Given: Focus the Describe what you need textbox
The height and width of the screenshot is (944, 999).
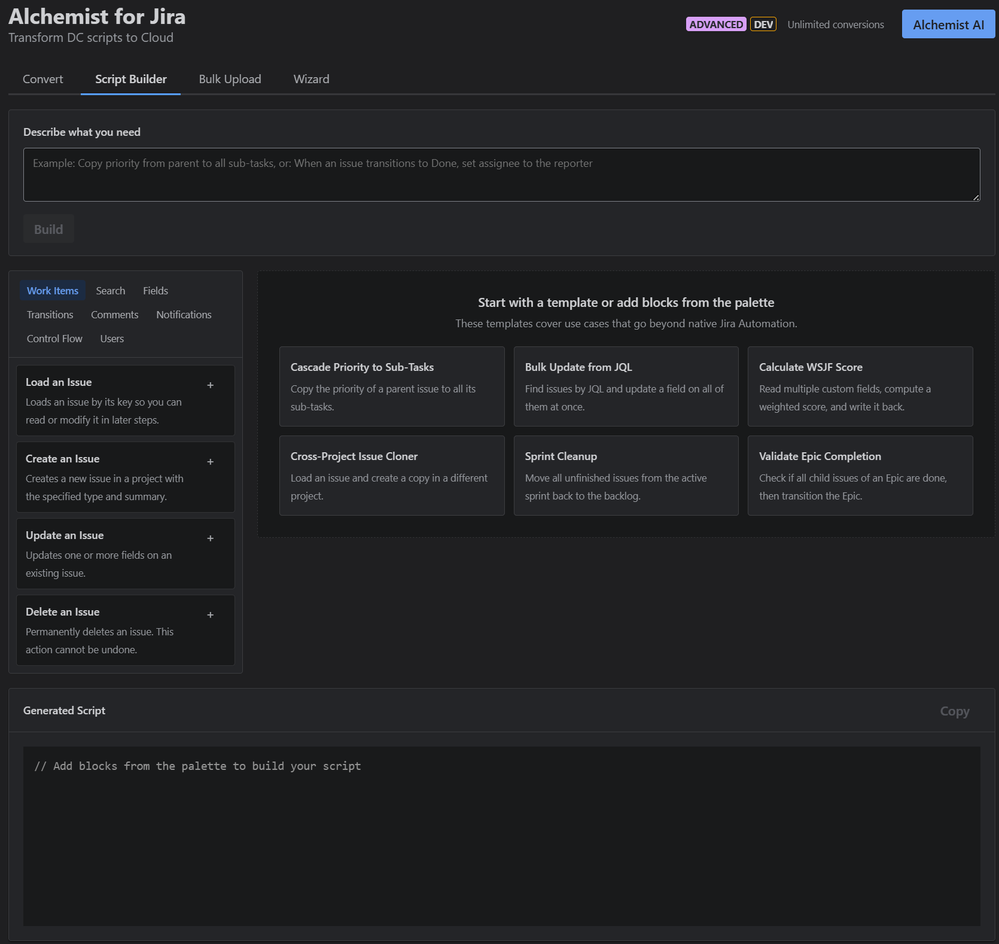Looking at the screenshot, I should (501, 175).
